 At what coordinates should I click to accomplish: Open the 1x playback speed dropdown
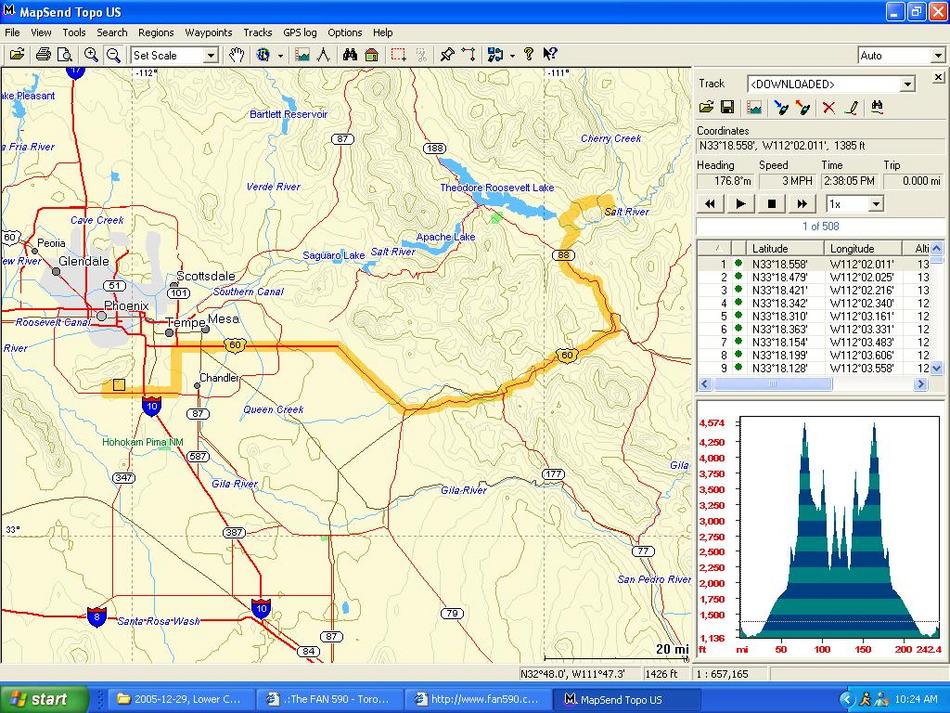coord(876,204)
